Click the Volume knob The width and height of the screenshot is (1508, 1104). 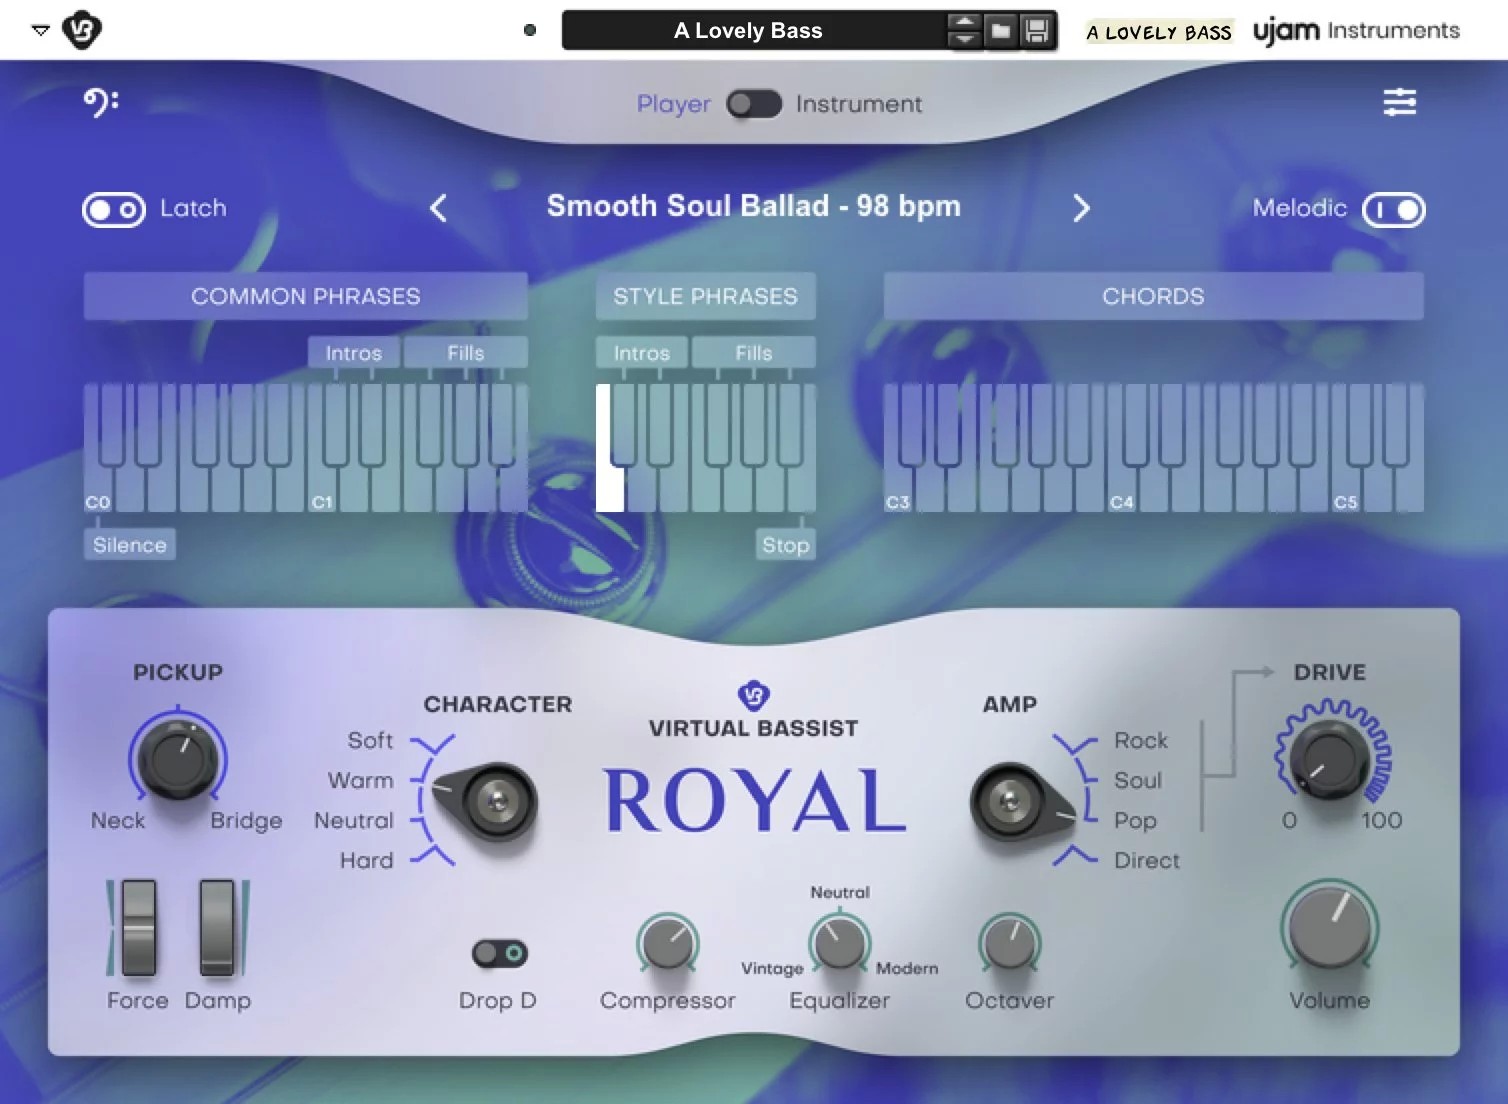tap(1330, 928)
